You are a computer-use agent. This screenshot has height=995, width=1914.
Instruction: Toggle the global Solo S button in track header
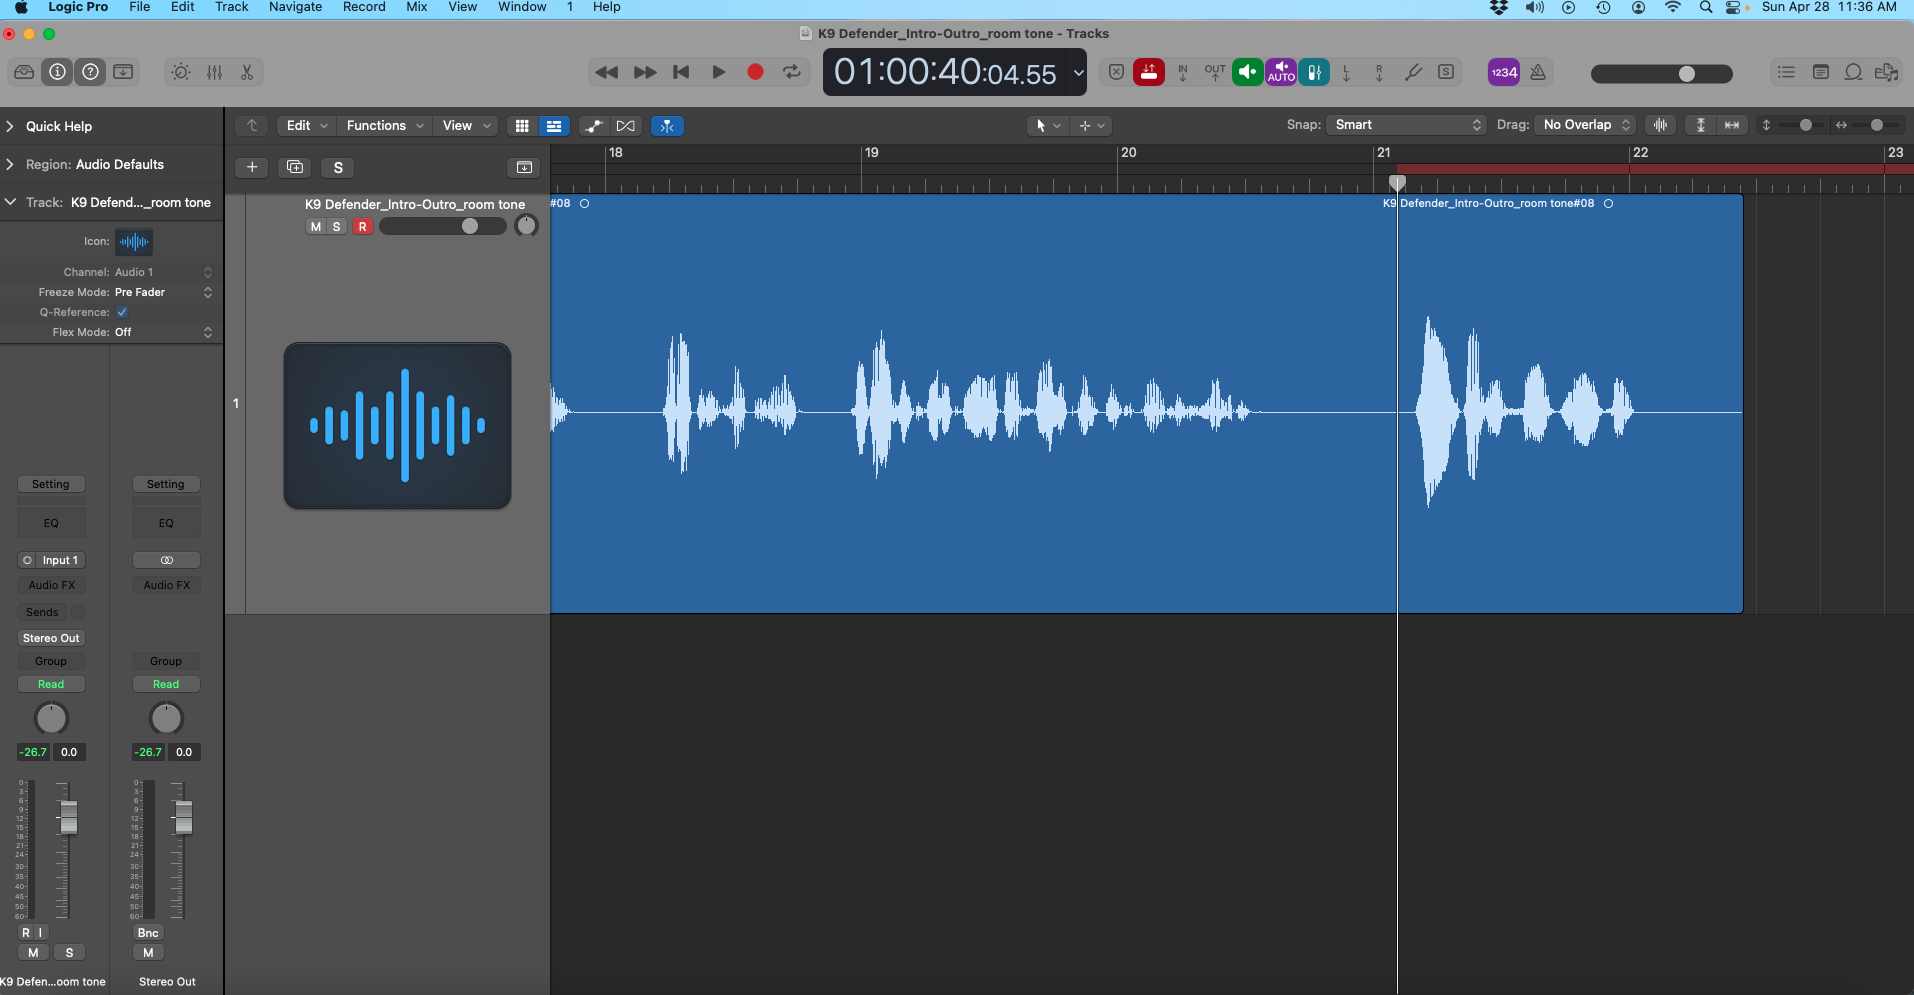(338, 167)
